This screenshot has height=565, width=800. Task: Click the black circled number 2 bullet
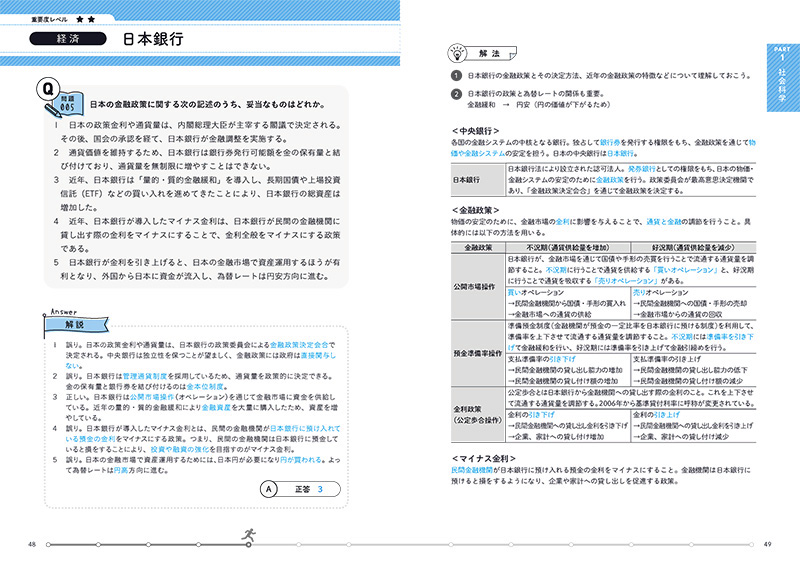[x=456, y=94]
